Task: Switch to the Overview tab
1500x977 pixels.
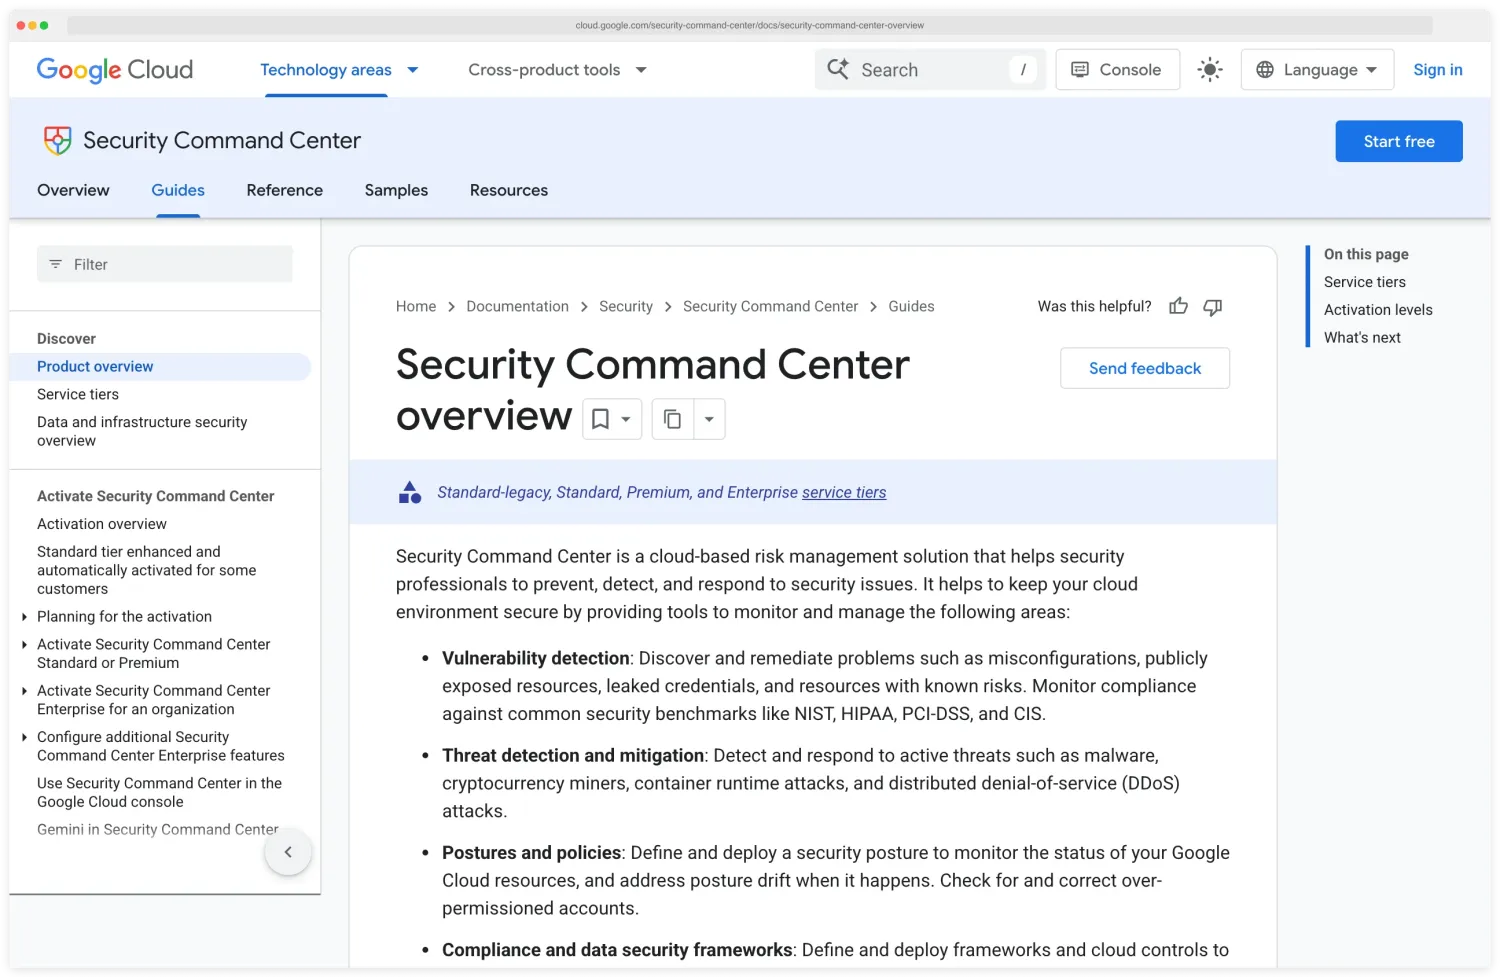Action: click(73, 190)
